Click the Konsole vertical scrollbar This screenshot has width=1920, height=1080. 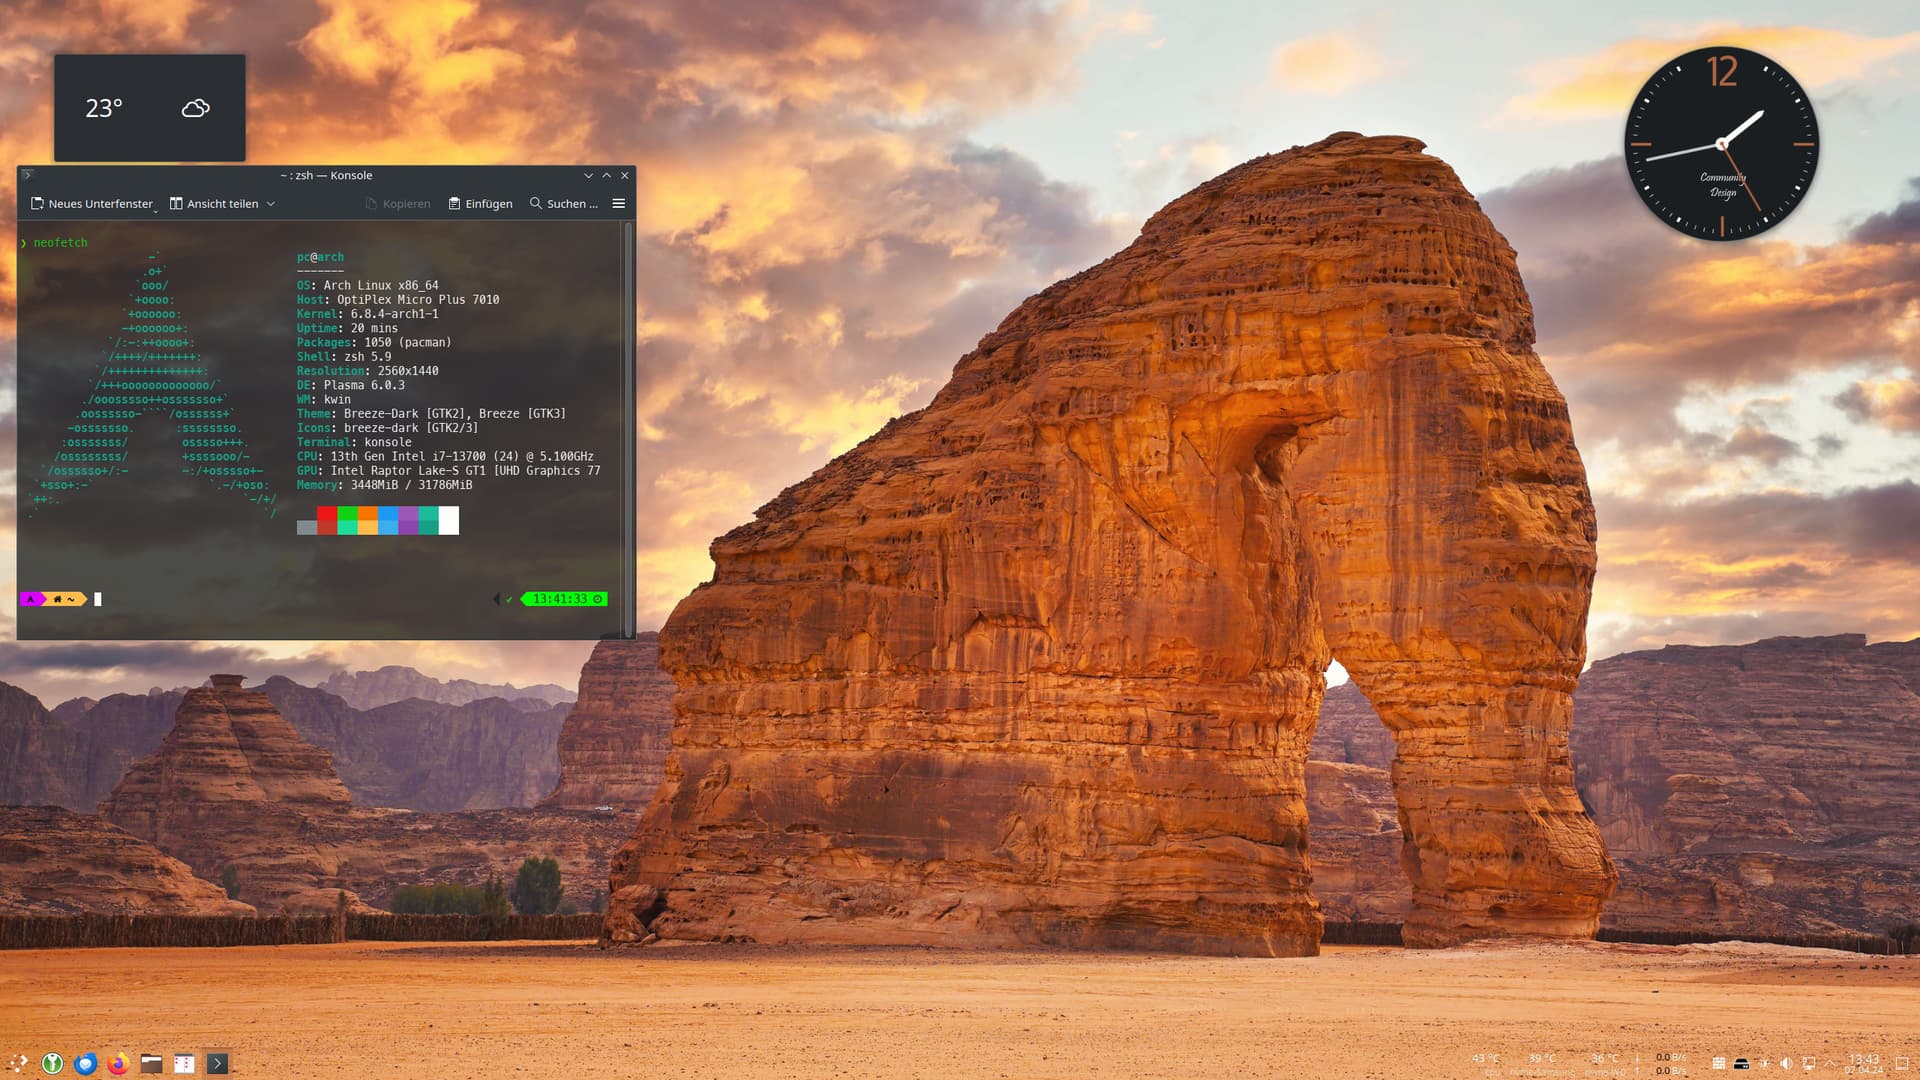click(x=628, y=429)
